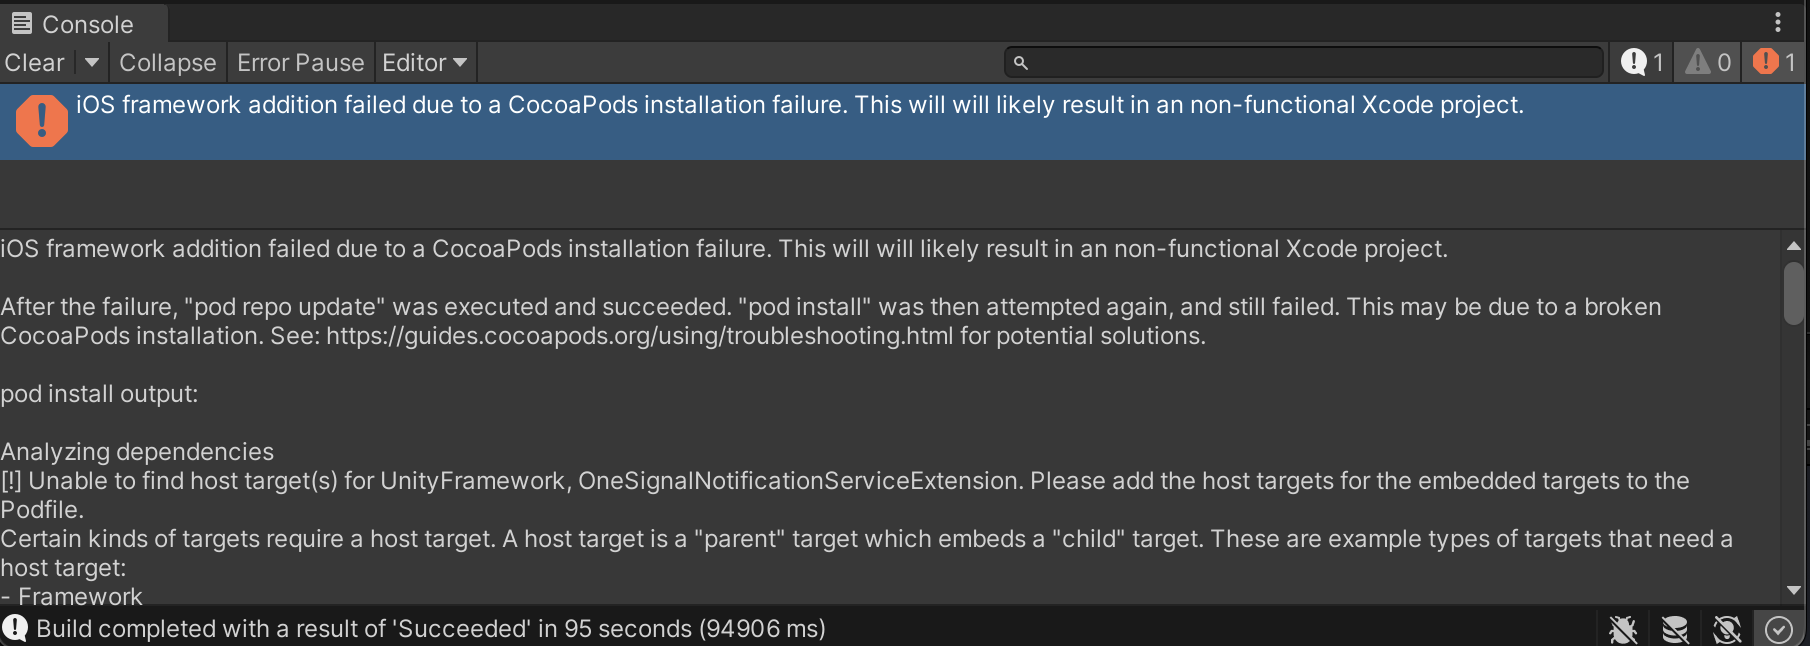Click the red error icon on log entry
1810x646 pixels.
click(x=41, y=121)
